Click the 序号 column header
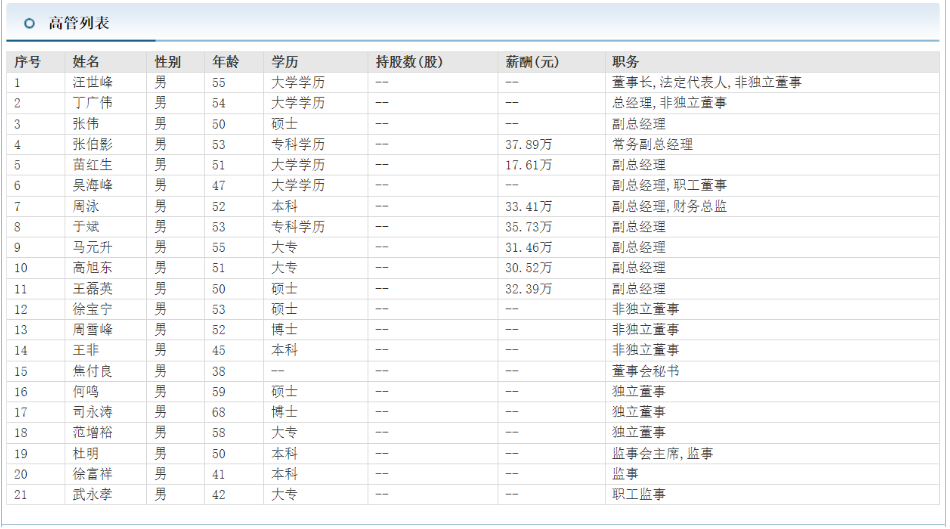950x529 pixels. coord(27,62)
